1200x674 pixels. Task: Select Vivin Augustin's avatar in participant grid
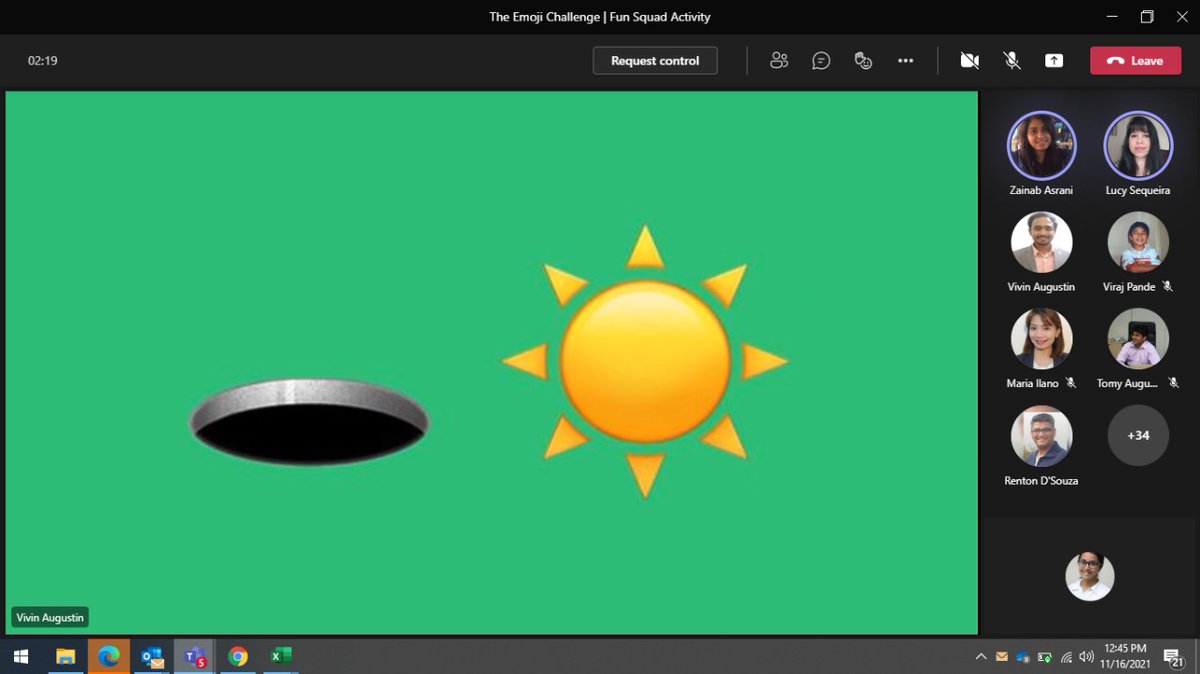[x=1041, y=242]
